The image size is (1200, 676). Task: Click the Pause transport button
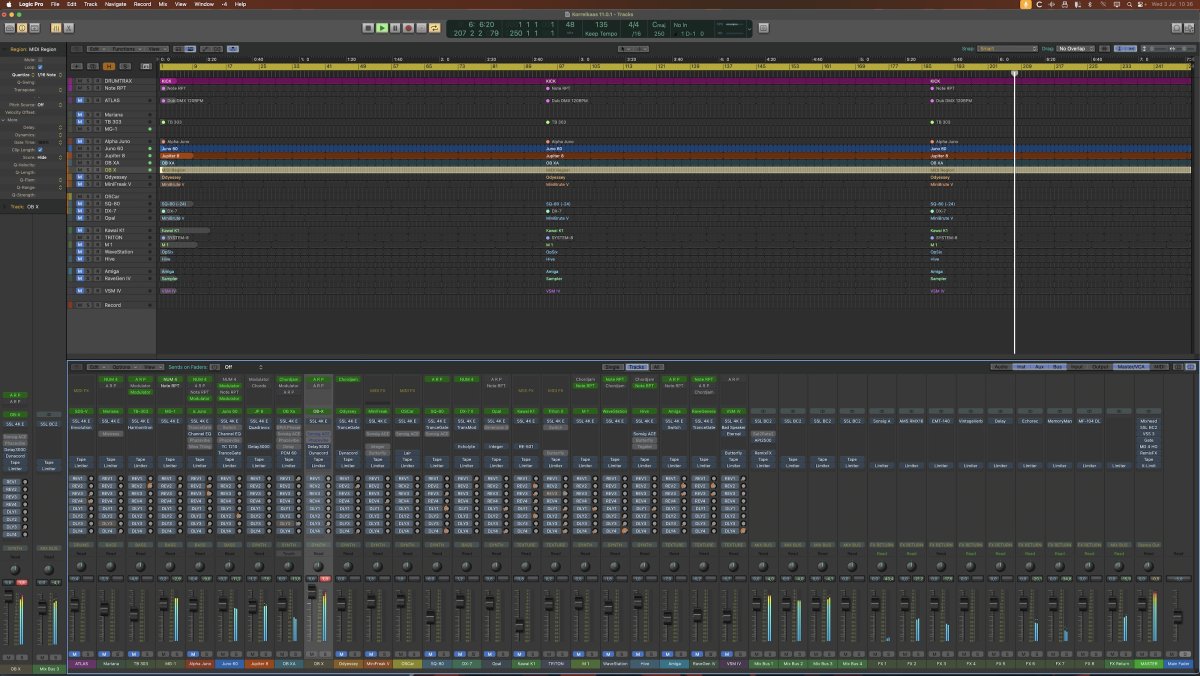(395, 28)
